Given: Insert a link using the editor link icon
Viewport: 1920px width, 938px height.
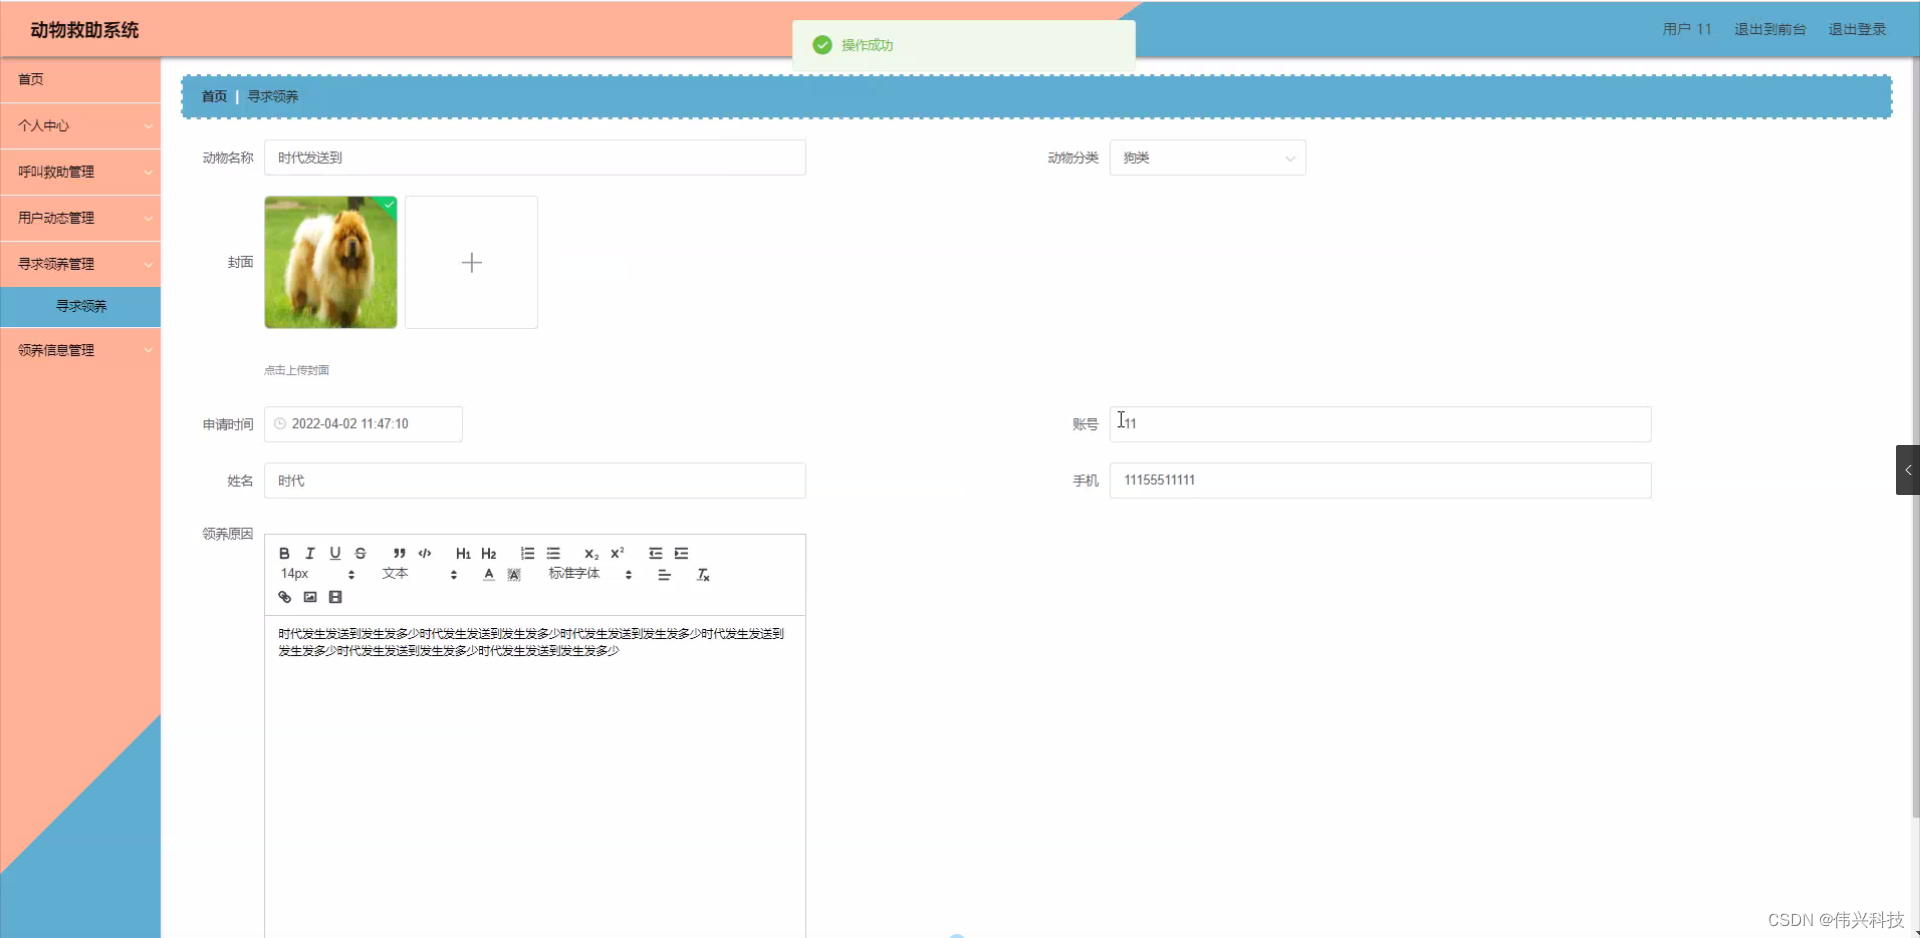Looking at the screenshot, I should [284, 597].
